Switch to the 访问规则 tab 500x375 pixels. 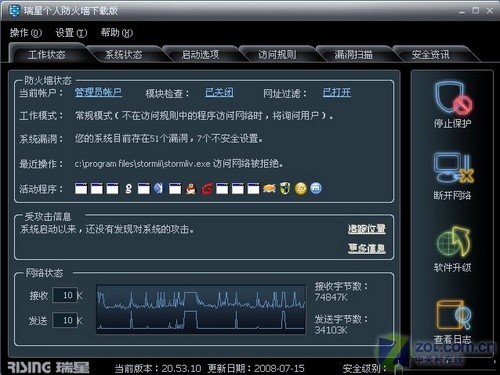click(x=277, y=54)
